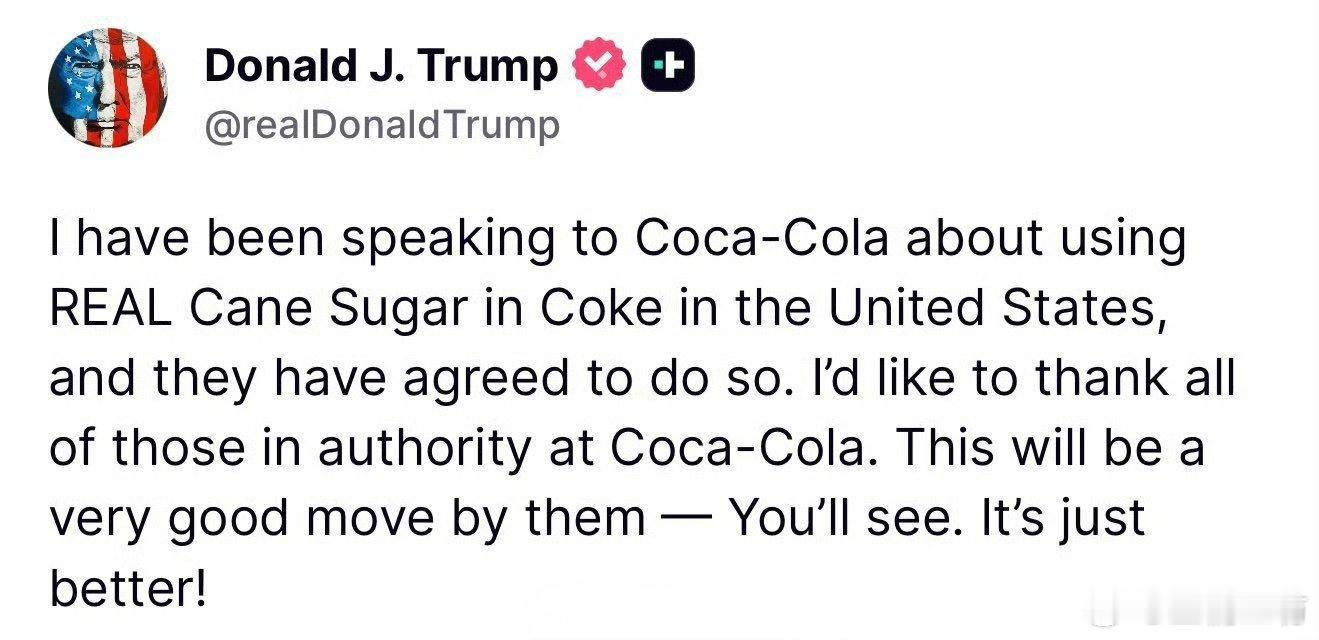The height and width of the screenshot is (640, 1319).
Task: Click the black plus badge icon
Action: pos(667,66)
